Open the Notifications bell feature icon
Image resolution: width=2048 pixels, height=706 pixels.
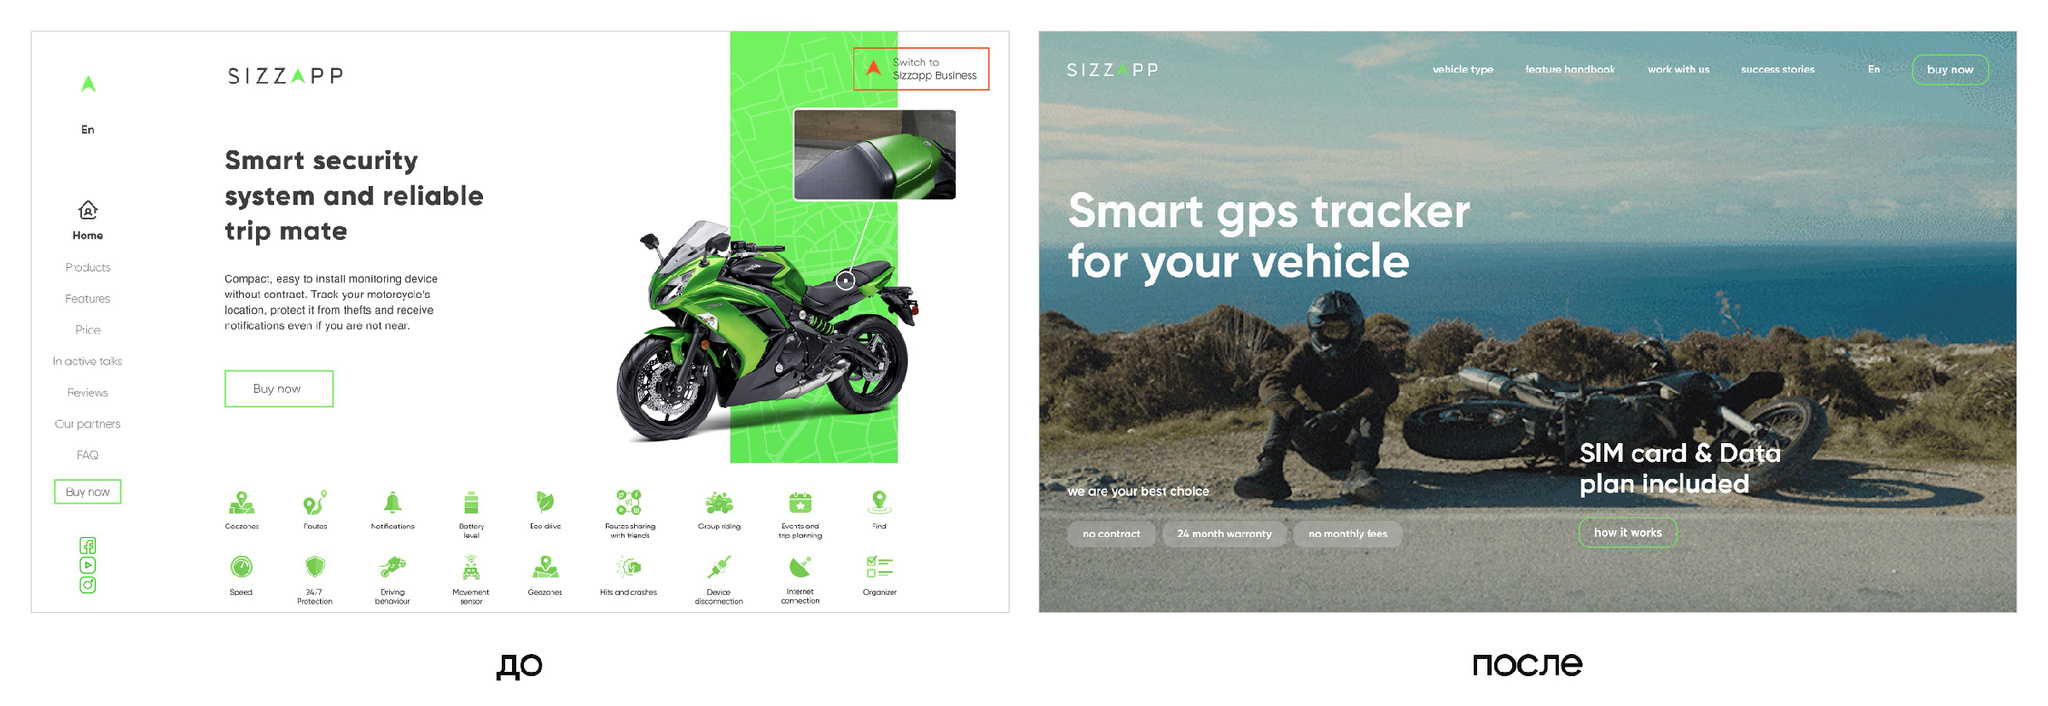[392, 502]
